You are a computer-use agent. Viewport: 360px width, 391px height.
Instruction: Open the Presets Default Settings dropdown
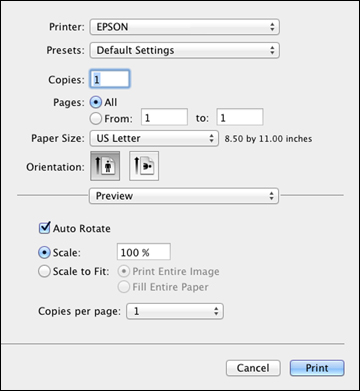(184, 50)
